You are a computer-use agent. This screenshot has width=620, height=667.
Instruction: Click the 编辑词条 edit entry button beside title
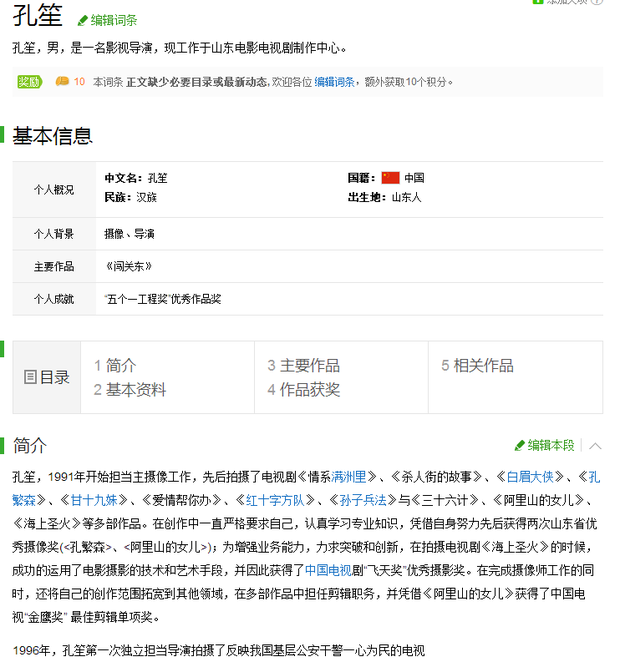pyautogui.click(x=107, y=20)
